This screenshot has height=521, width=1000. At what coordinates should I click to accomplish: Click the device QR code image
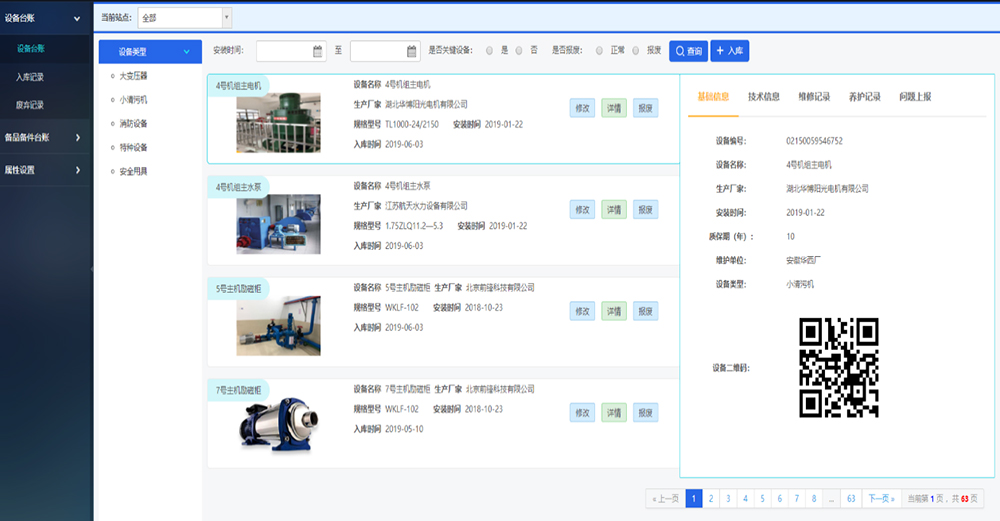click(838, 367)
